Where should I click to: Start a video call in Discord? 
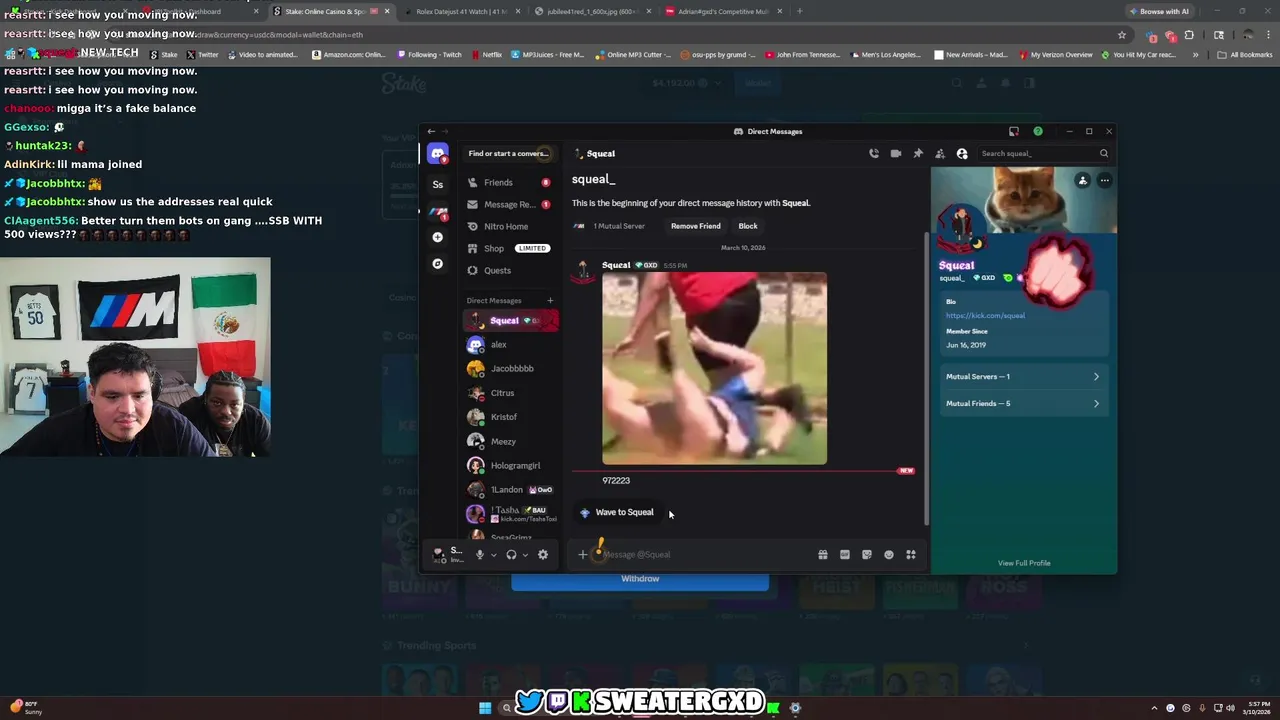tap(896, 153)
